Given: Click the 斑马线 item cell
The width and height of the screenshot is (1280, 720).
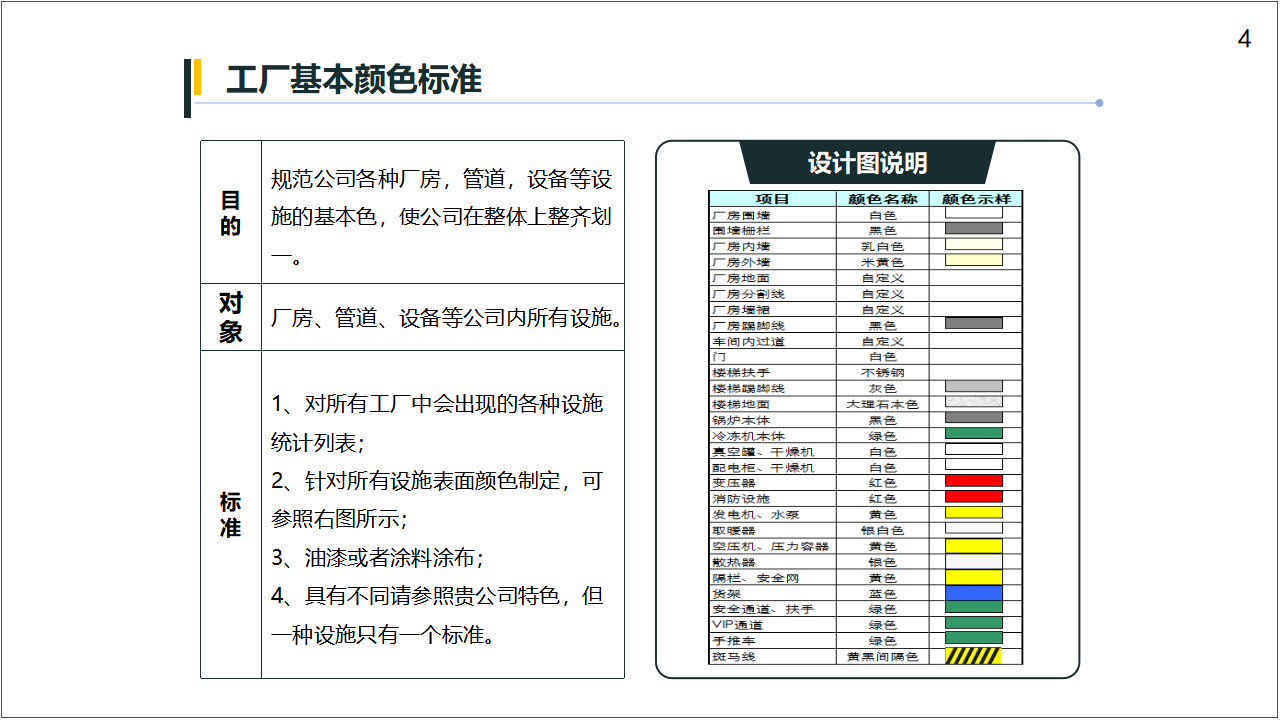Looking at the screenshot, I should (x=772, y=657).
